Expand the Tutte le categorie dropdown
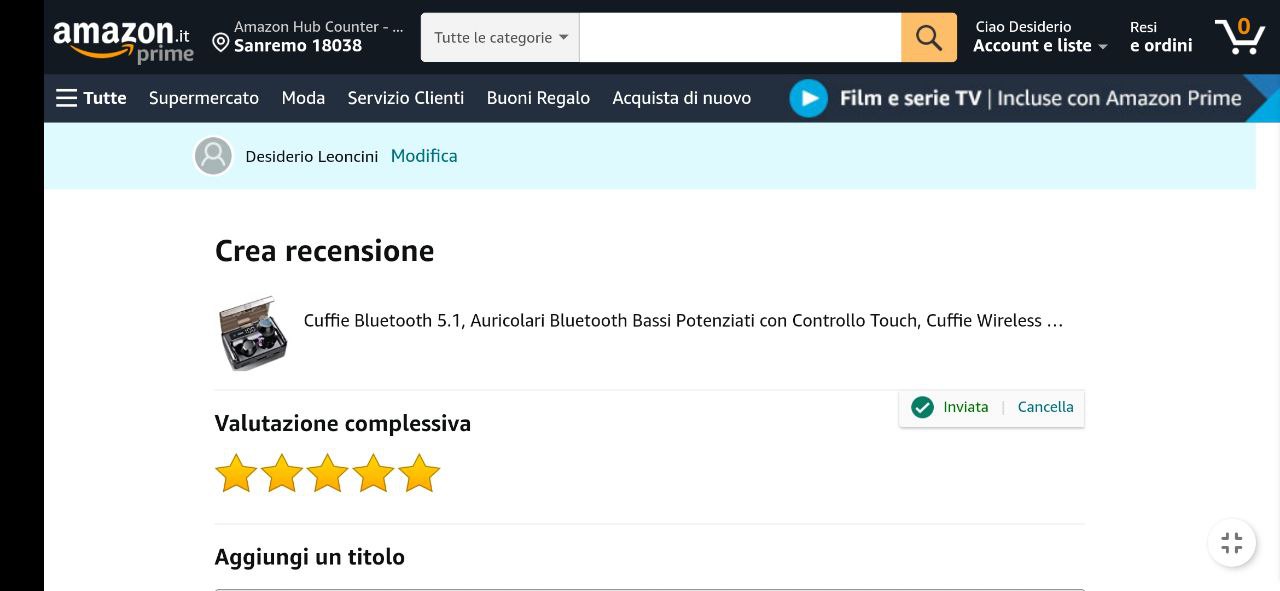 click(x=500, y=38)
